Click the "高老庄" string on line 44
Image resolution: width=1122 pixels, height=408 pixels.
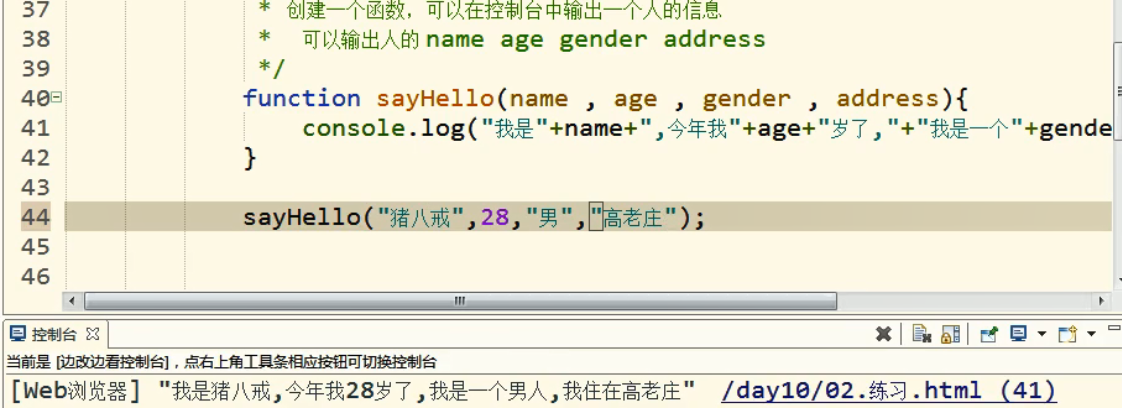633,218
